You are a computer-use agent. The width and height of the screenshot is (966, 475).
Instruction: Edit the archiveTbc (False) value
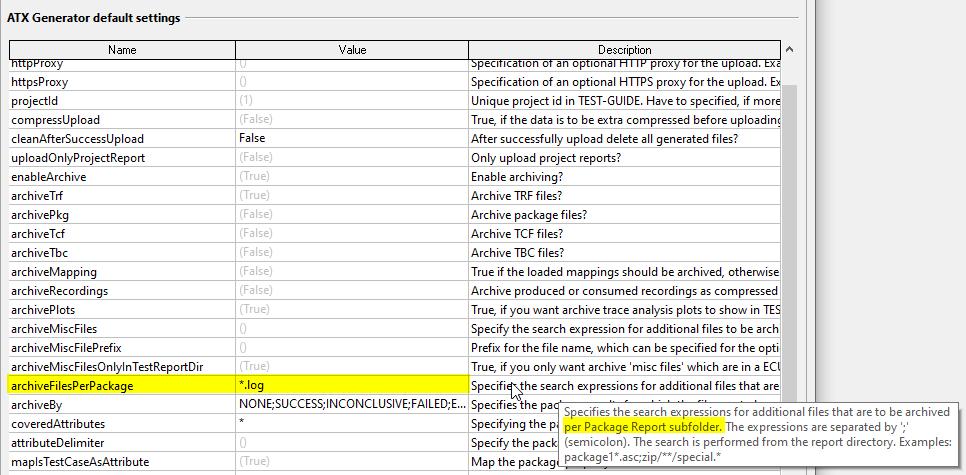coord(352,253)
